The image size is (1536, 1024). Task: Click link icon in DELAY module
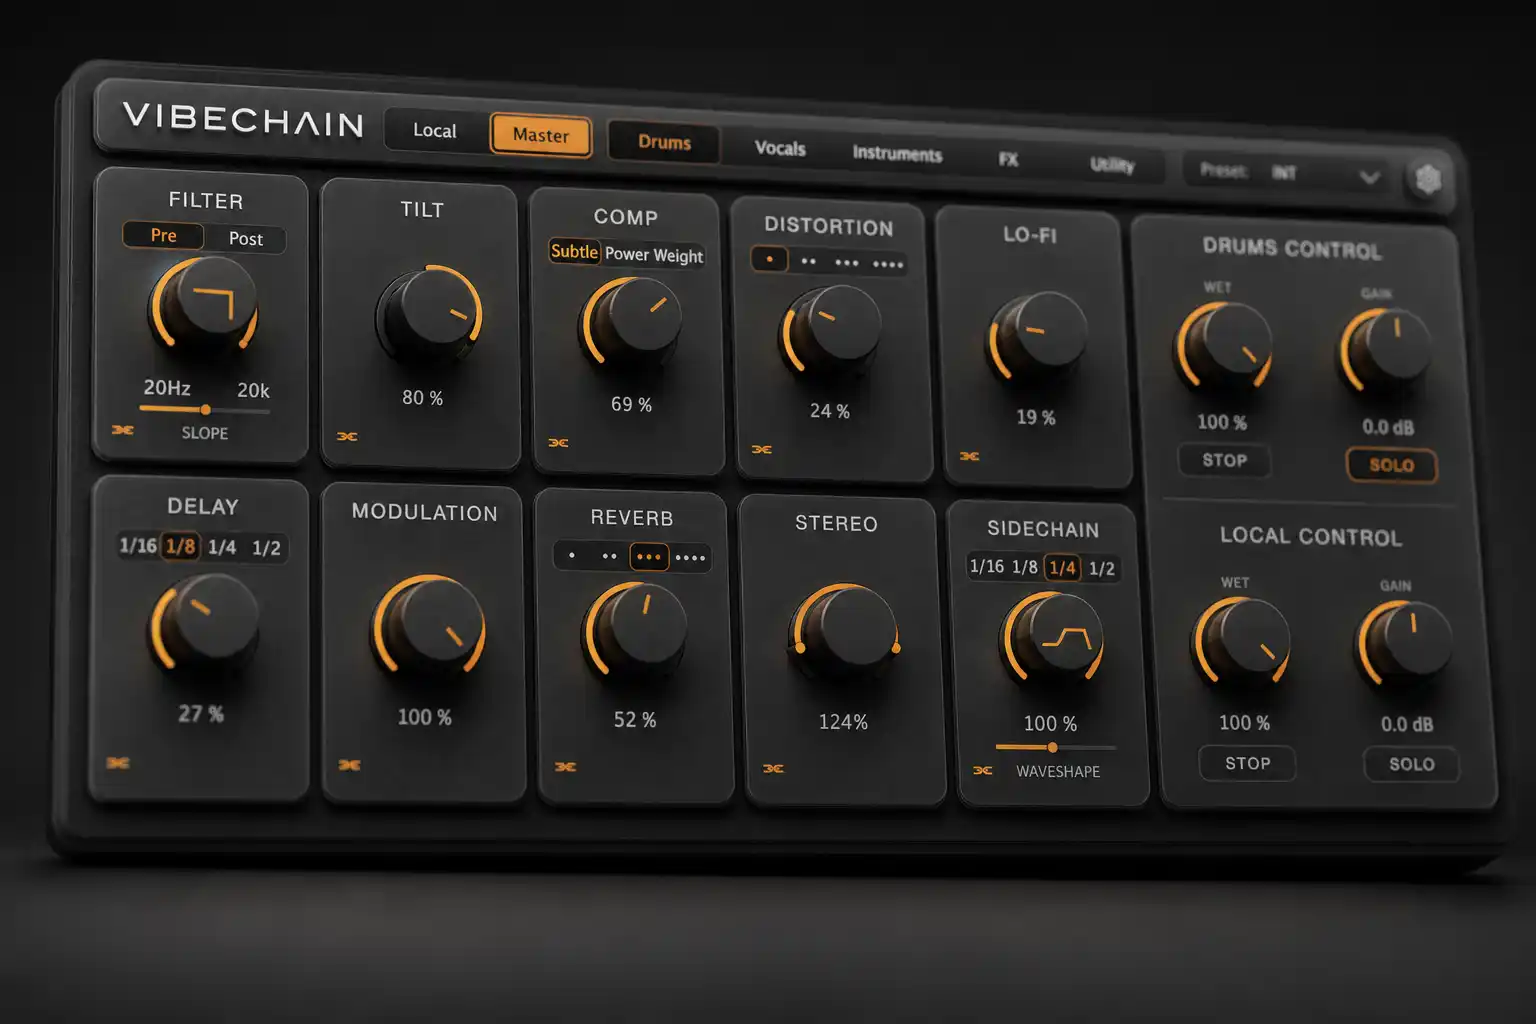(118, 763)
